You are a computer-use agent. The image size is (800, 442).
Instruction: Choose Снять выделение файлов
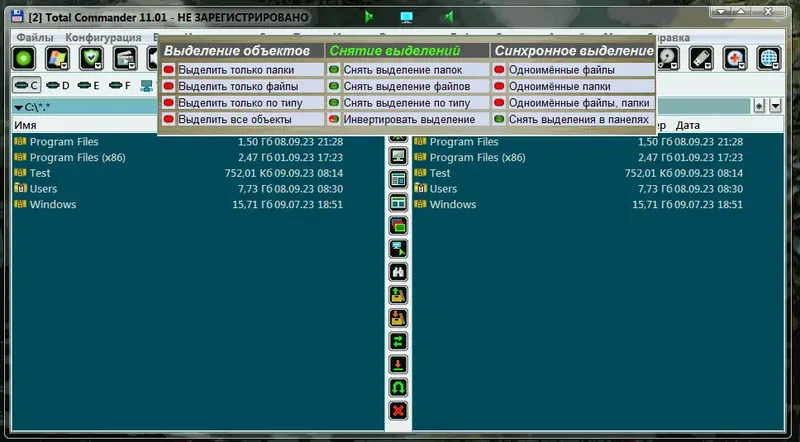(x=408, y=86)
